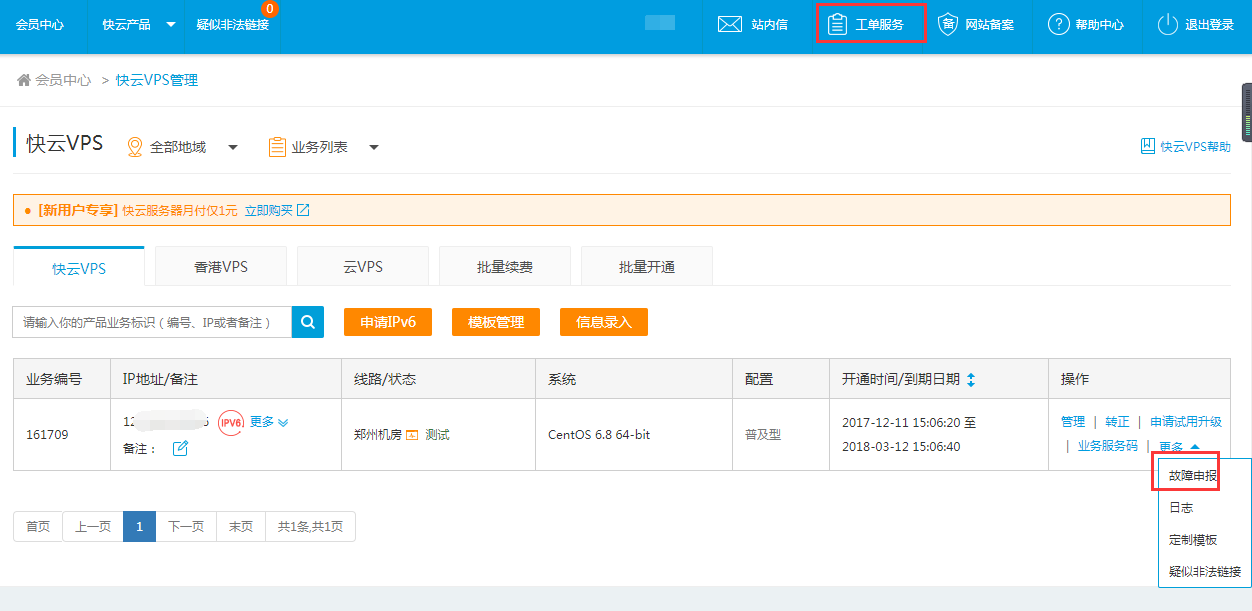Click the 申请IPv6 orange button
The height and width of the screenshot is (611, 1252).
coord(388,322)
